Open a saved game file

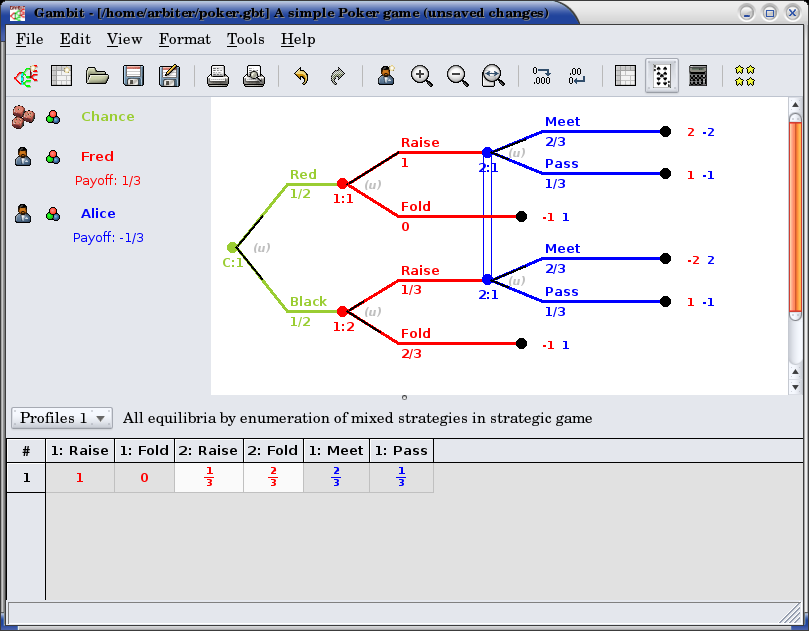[97, 76]
